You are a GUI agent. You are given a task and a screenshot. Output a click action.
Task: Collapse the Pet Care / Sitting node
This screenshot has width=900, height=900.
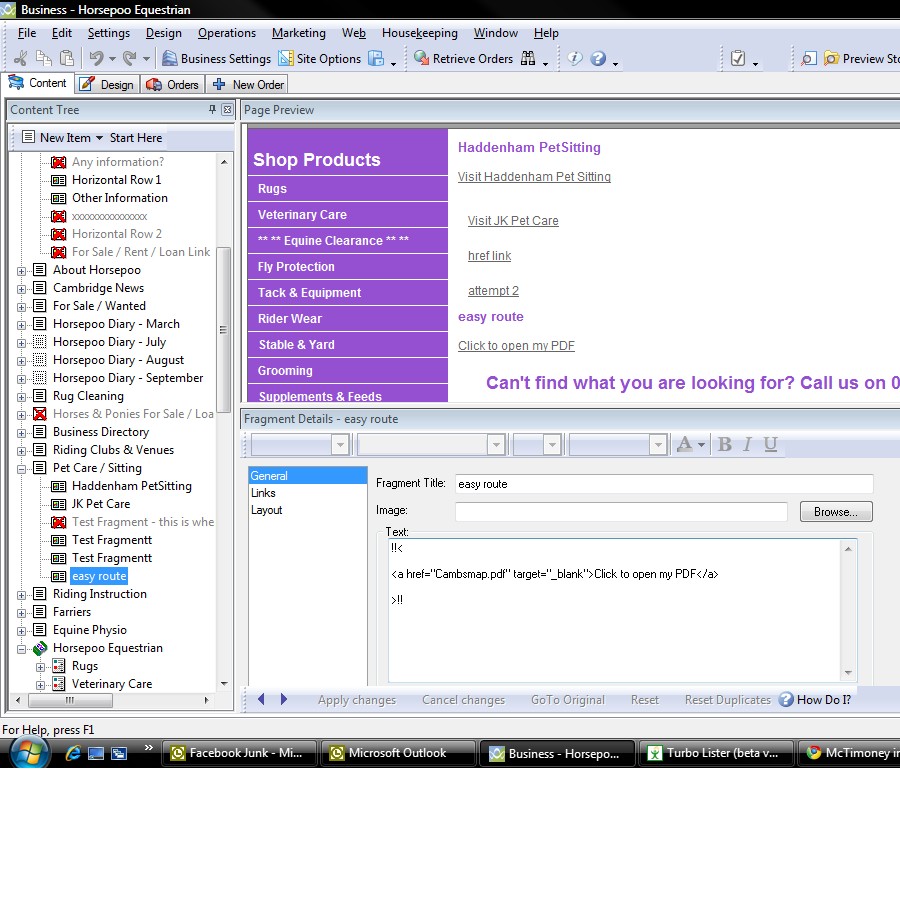pyautogui.click(x=22, y=468)
